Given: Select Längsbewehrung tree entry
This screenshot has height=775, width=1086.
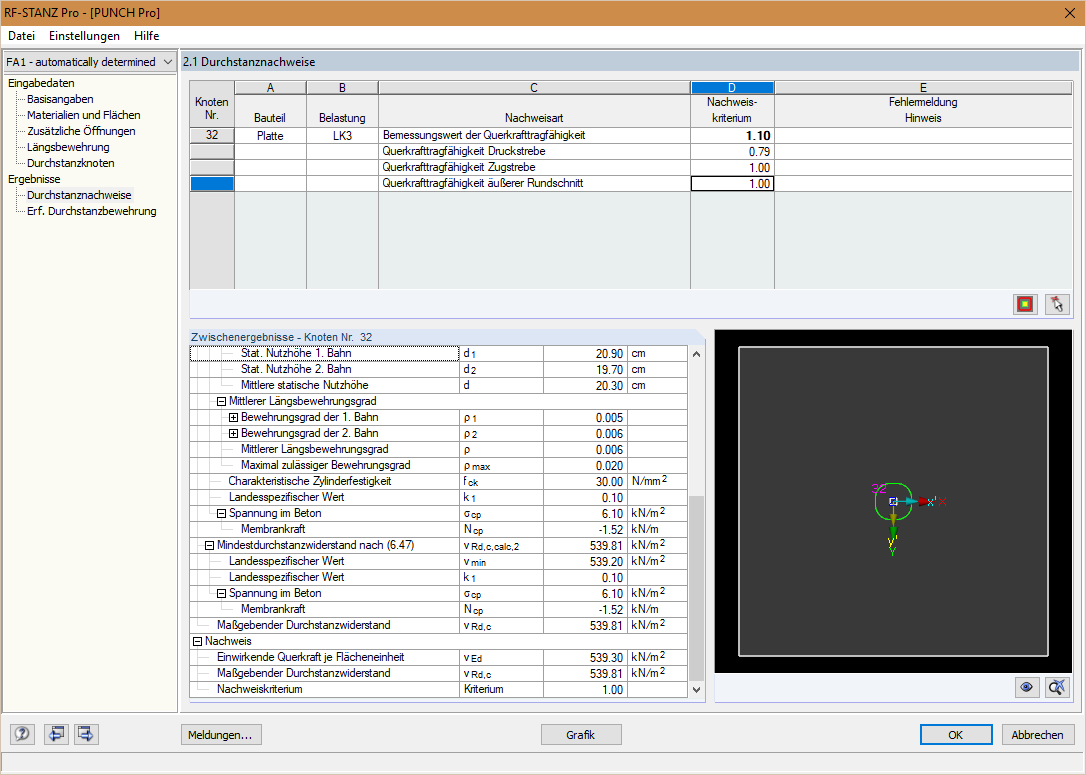Looking at the screenshot, I should [68, 147].
